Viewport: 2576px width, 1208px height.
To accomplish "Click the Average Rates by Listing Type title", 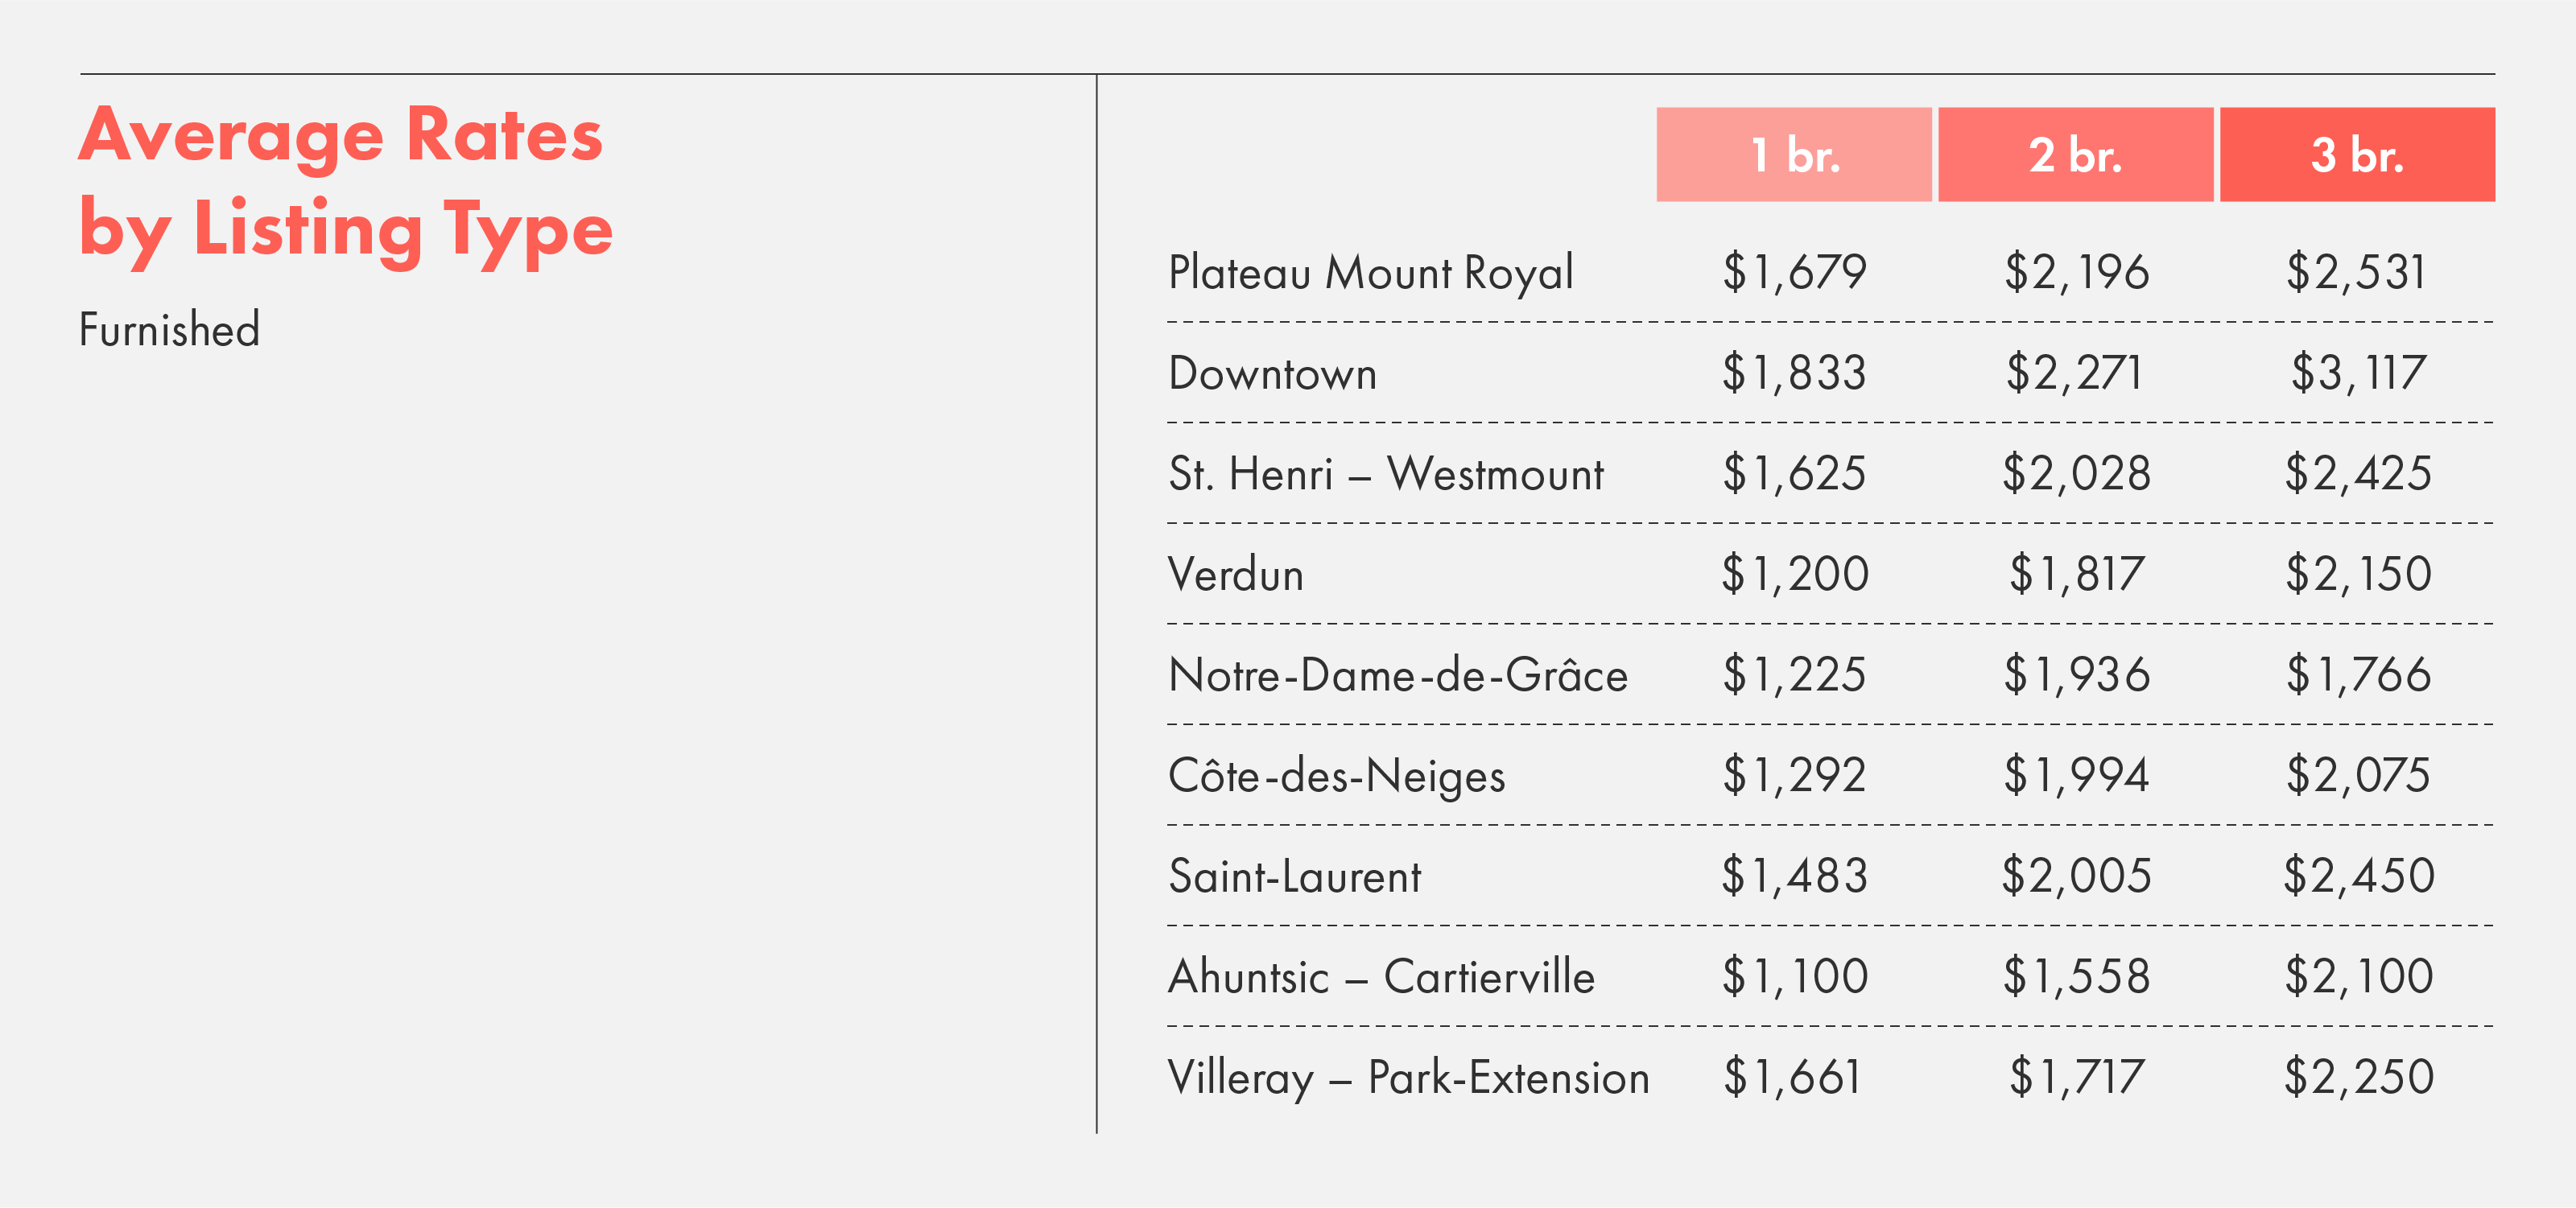I will (346, 186).
